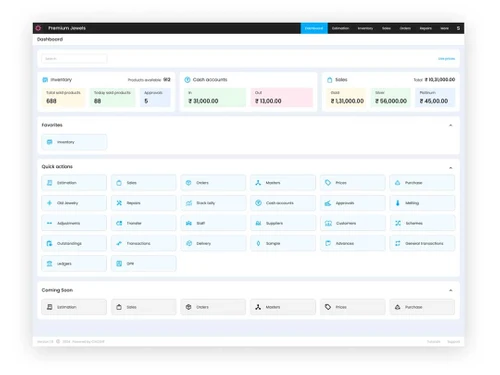
Task: Collapse the Coming Soon section
Action: point(450,290)
